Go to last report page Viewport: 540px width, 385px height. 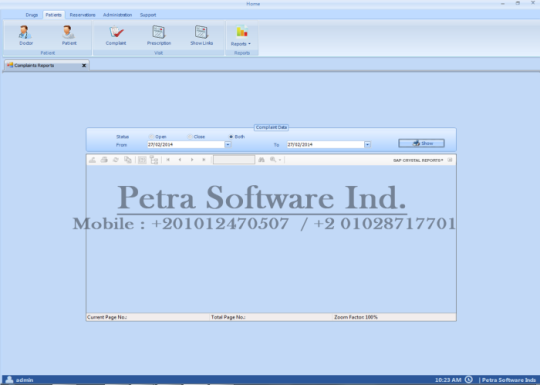[204, 160]
